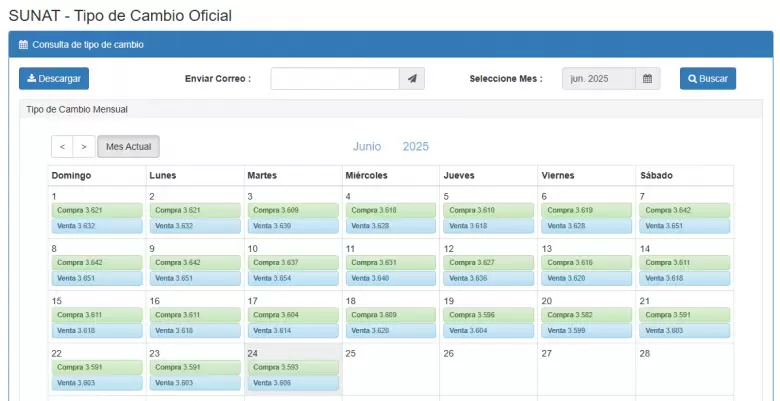Select Venta 3.630 on day 3
Screen dimensions: 780x401
point(293,226)
